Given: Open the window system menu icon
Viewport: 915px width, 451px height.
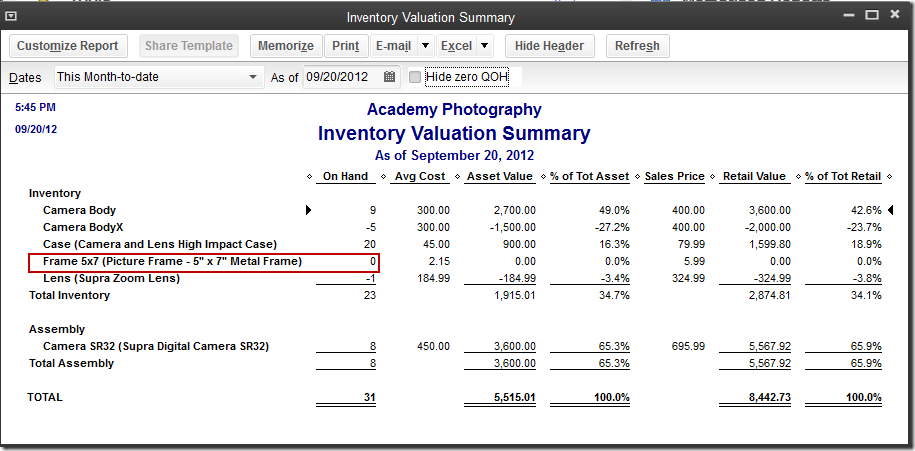Looking at the screenshot, I should 11,17.
